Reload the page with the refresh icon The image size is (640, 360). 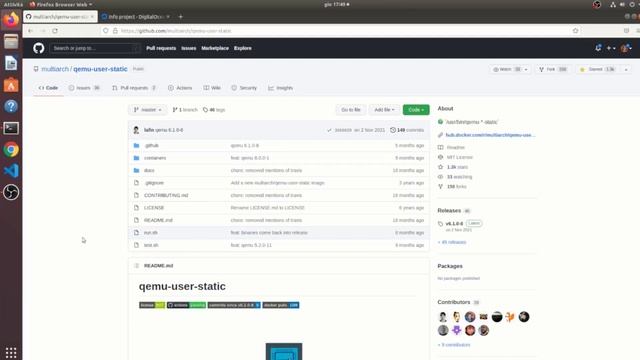pyautogui.click(x=55, y=31)
